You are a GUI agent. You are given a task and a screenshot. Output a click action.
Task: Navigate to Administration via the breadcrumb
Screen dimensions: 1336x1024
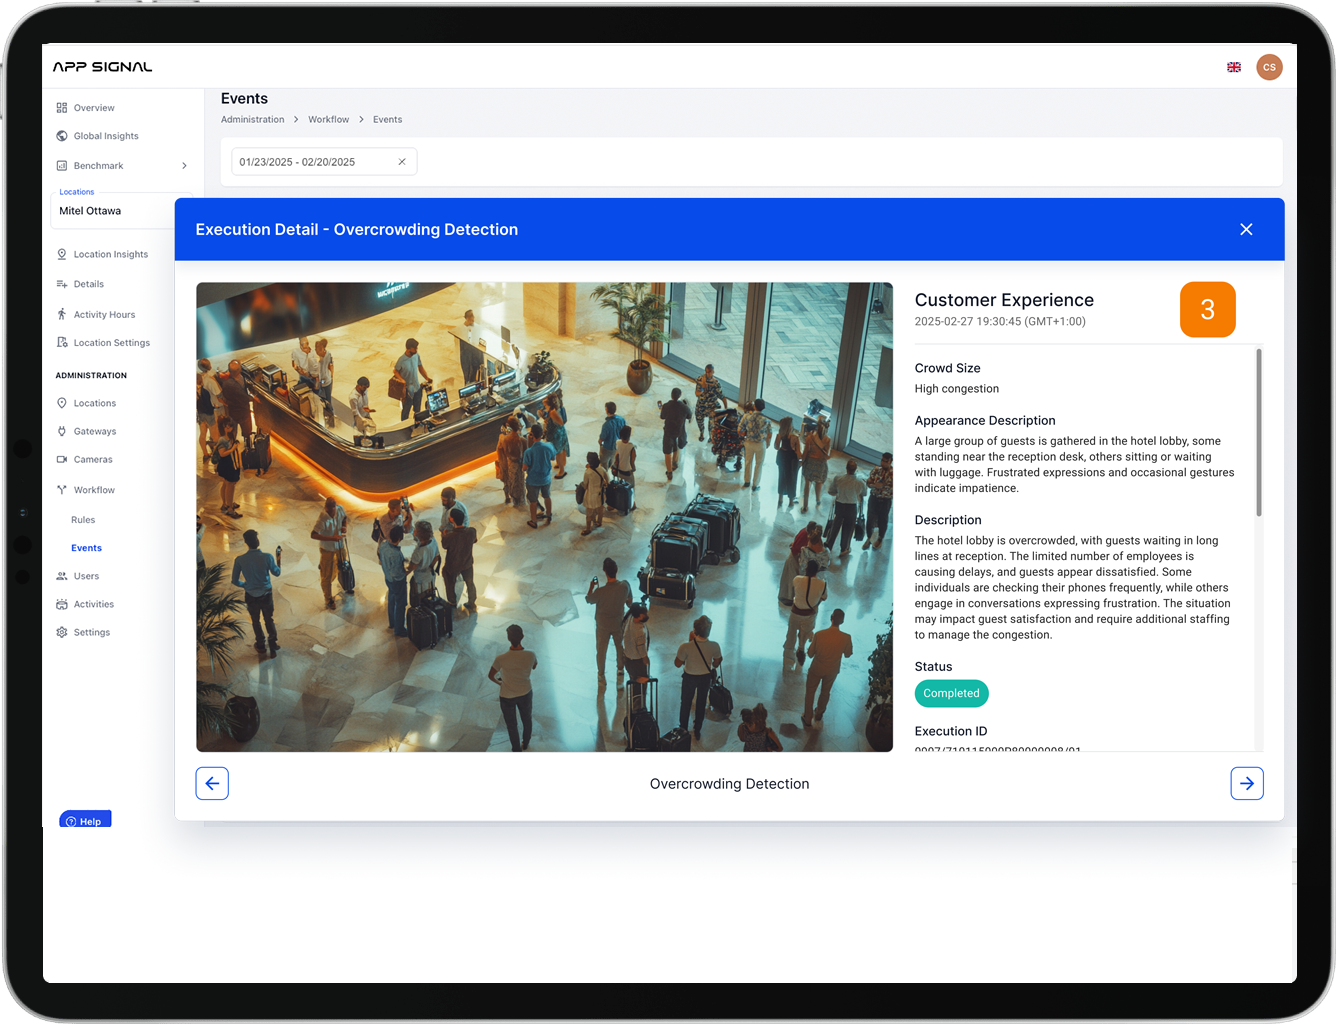[252, 119]
